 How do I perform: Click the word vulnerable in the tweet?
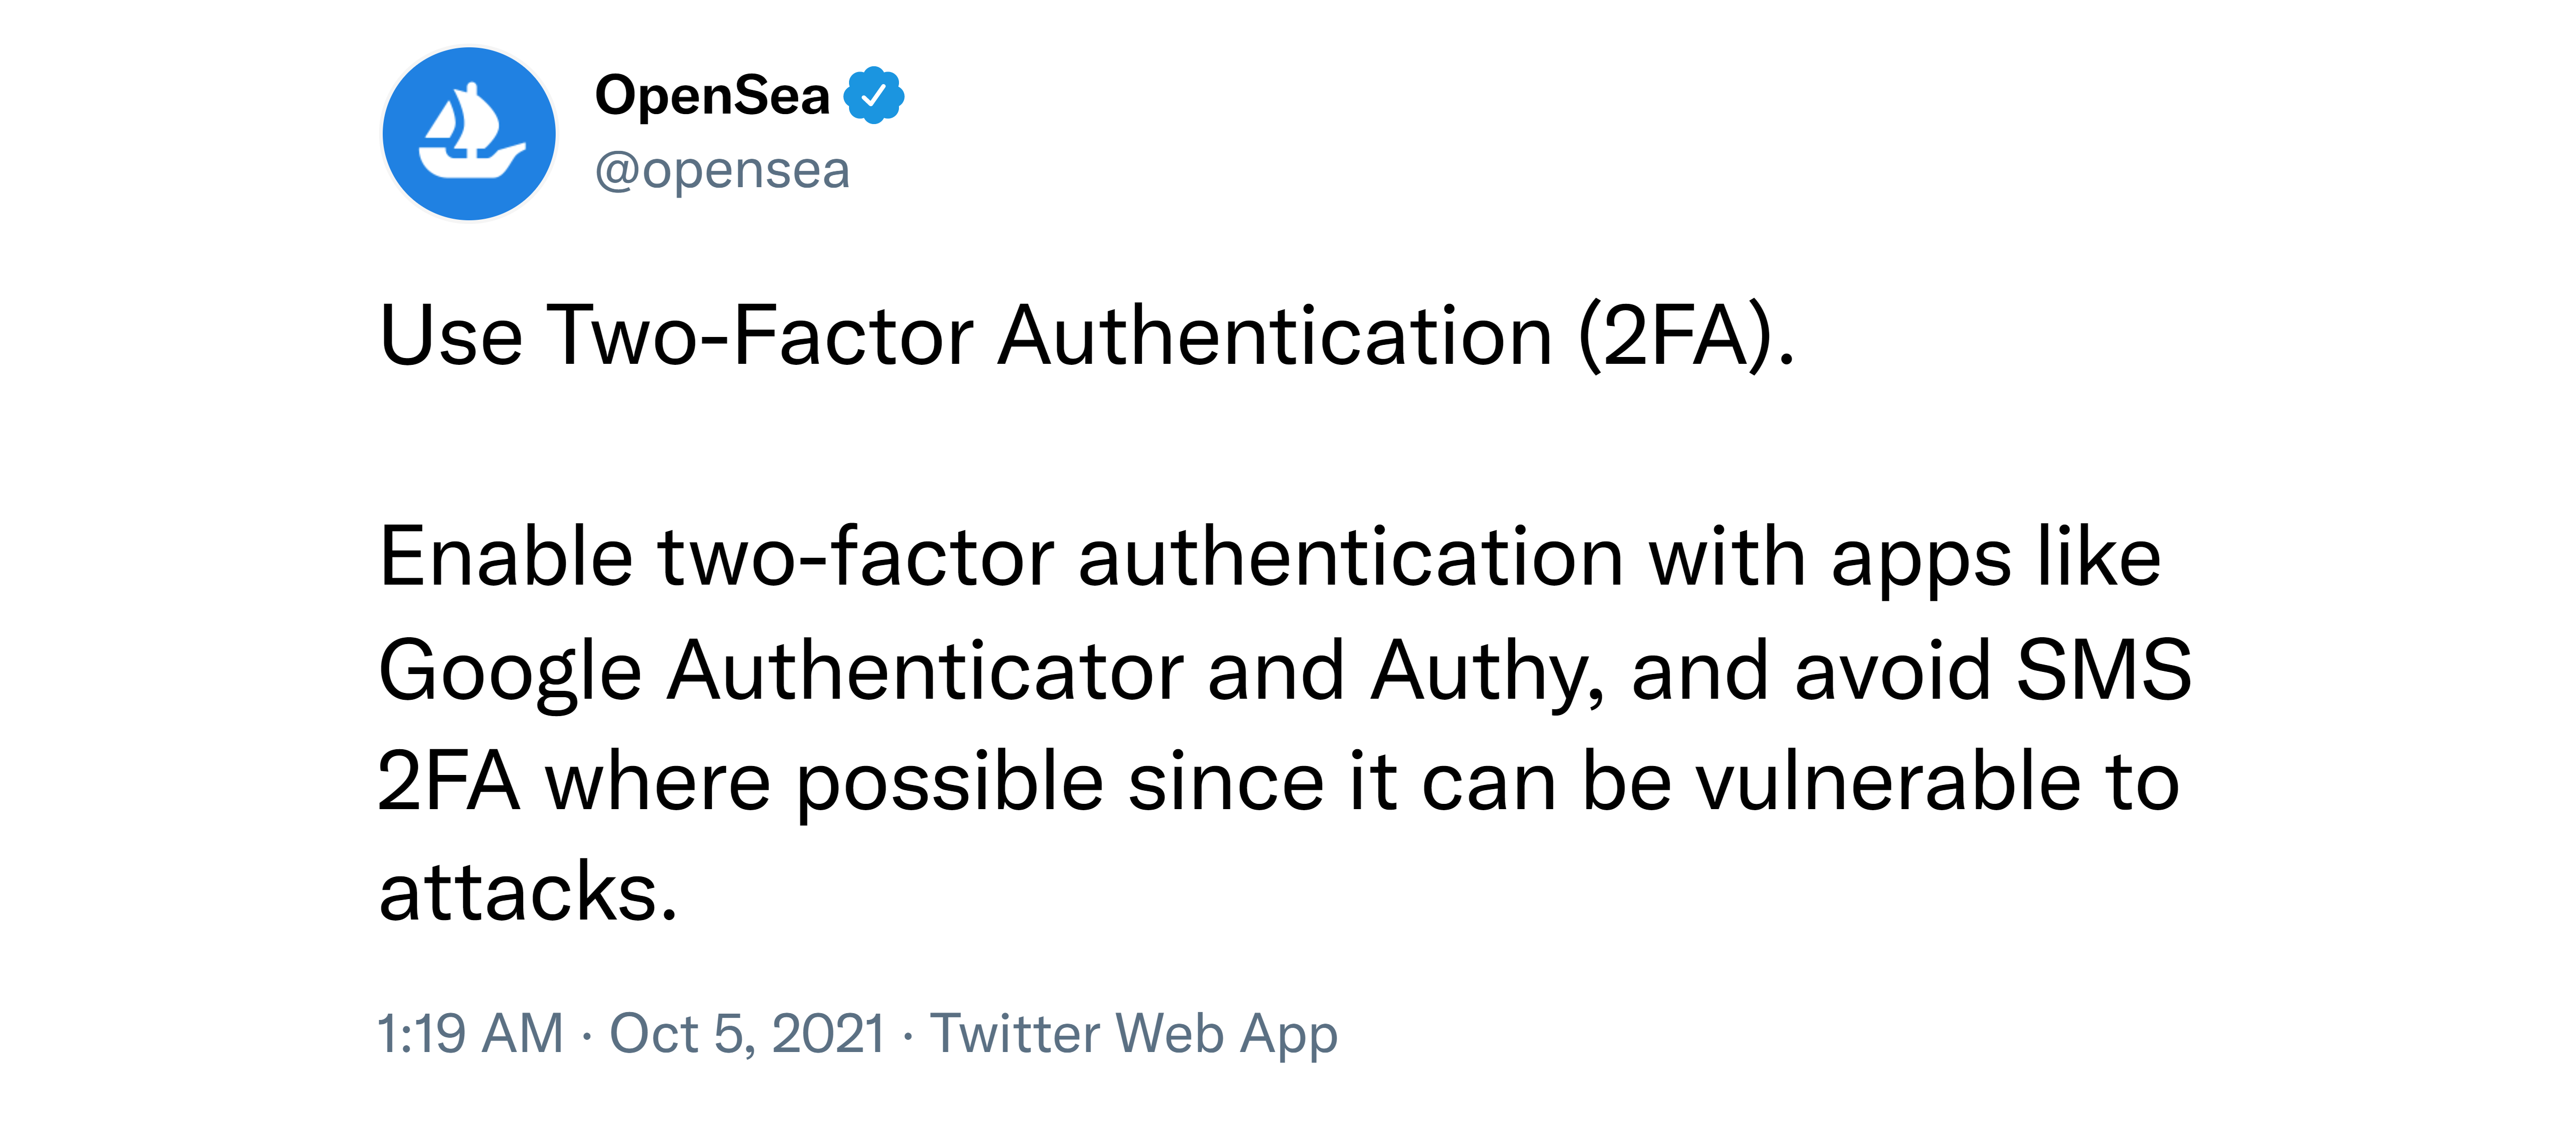click(1888, 781)
